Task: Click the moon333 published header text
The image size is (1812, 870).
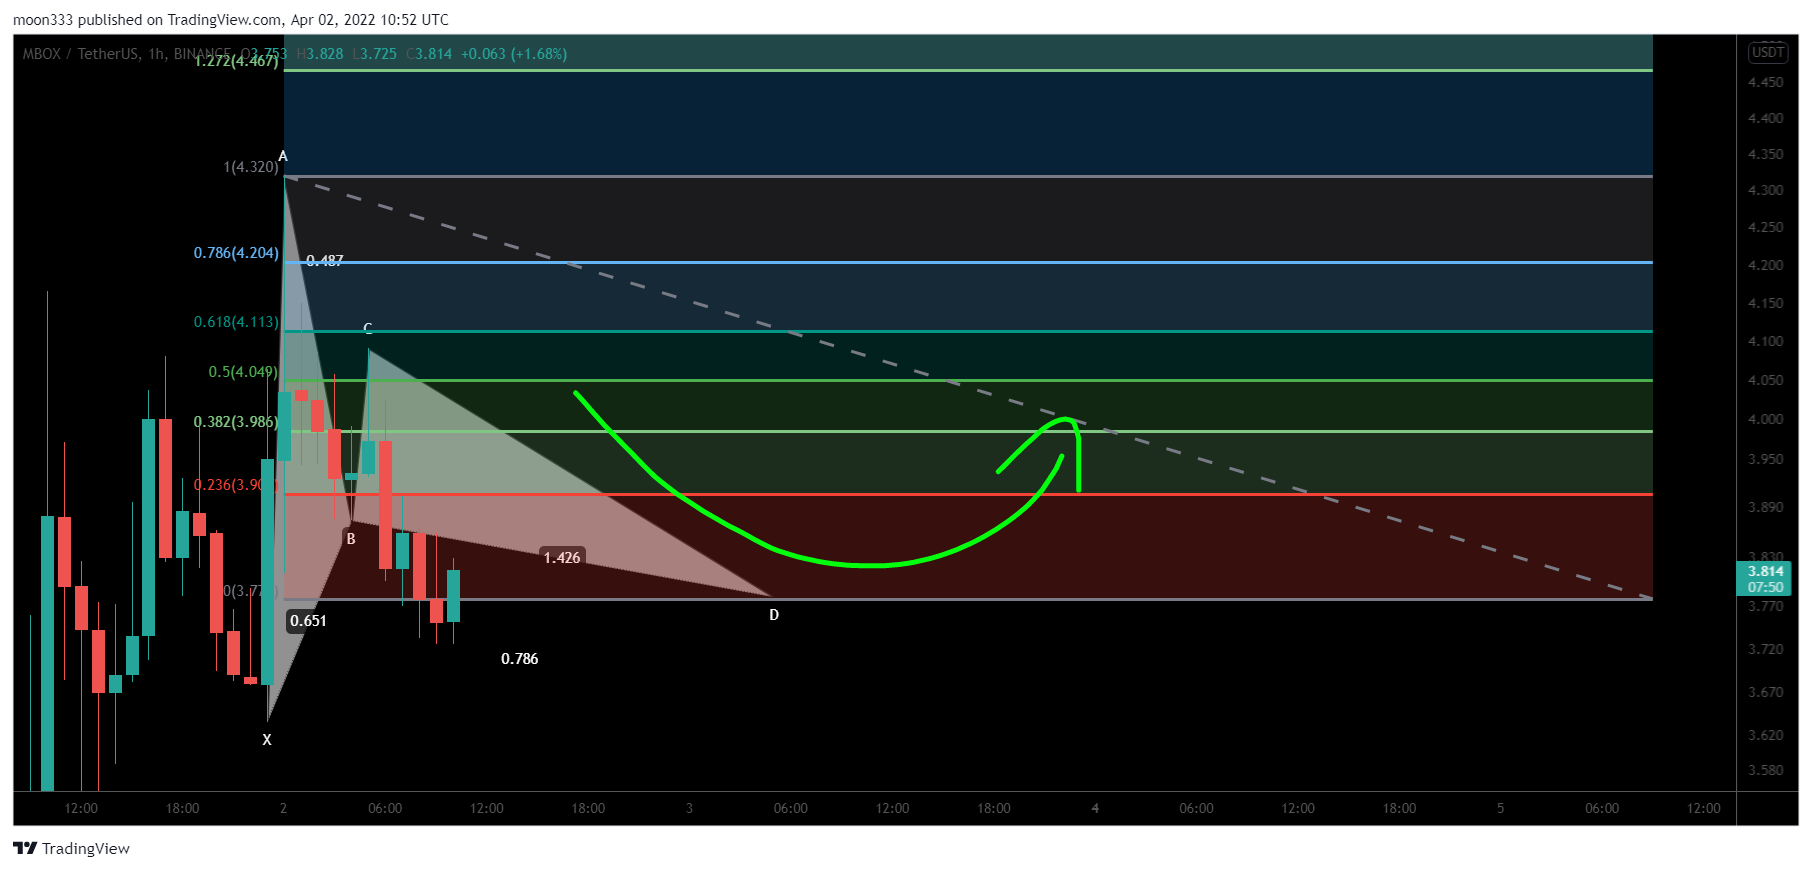Action: (231, 20)
